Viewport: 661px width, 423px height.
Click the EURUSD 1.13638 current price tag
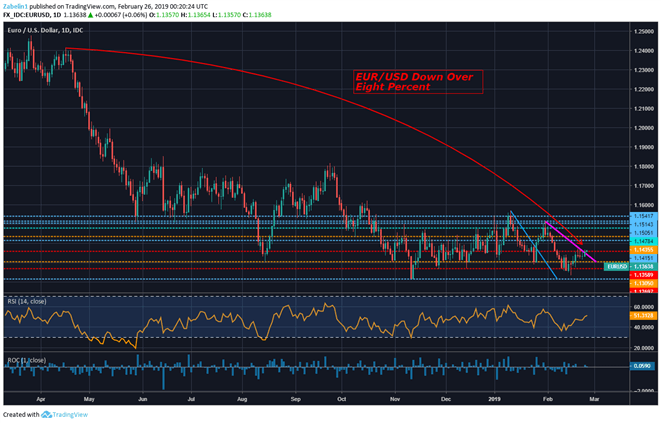coord(629,267)
